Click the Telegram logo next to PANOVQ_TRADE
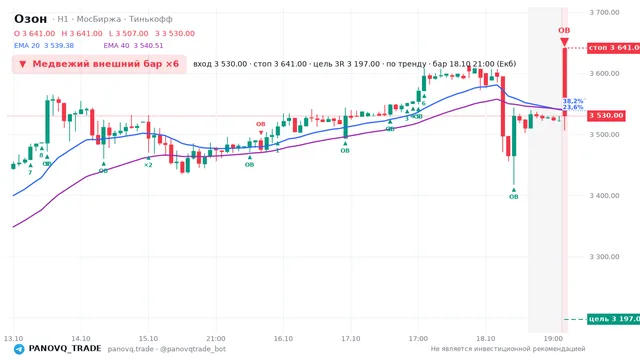640x360 pixels. coord(19,349)
